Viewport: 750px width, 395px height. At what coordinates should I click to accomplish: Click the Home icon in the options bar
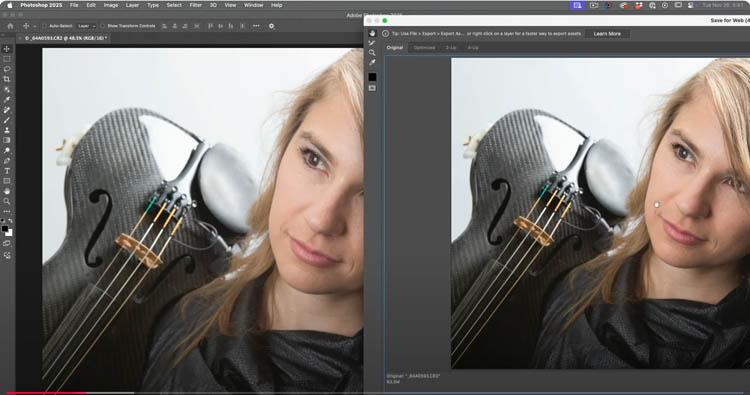coord(10,26)
